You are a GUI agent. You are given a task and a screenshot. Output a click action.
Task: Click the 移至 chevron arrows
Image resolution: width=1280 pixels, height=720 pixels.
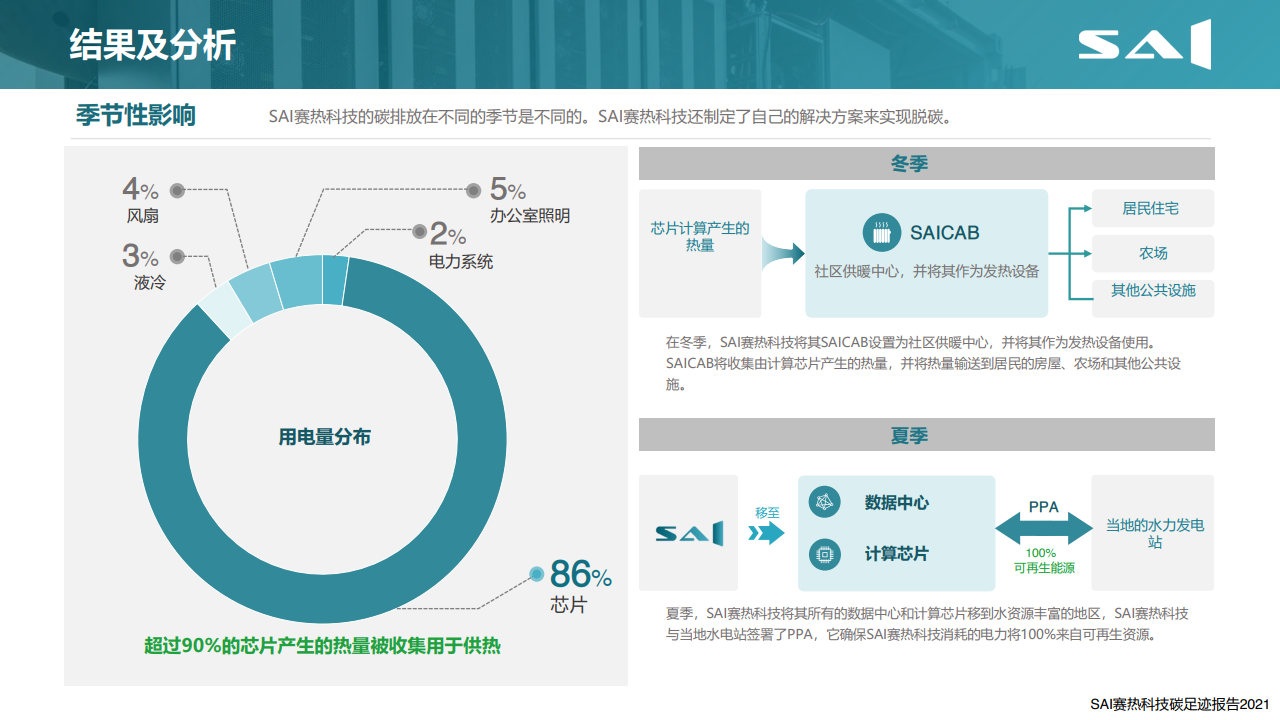pos(767,533)
